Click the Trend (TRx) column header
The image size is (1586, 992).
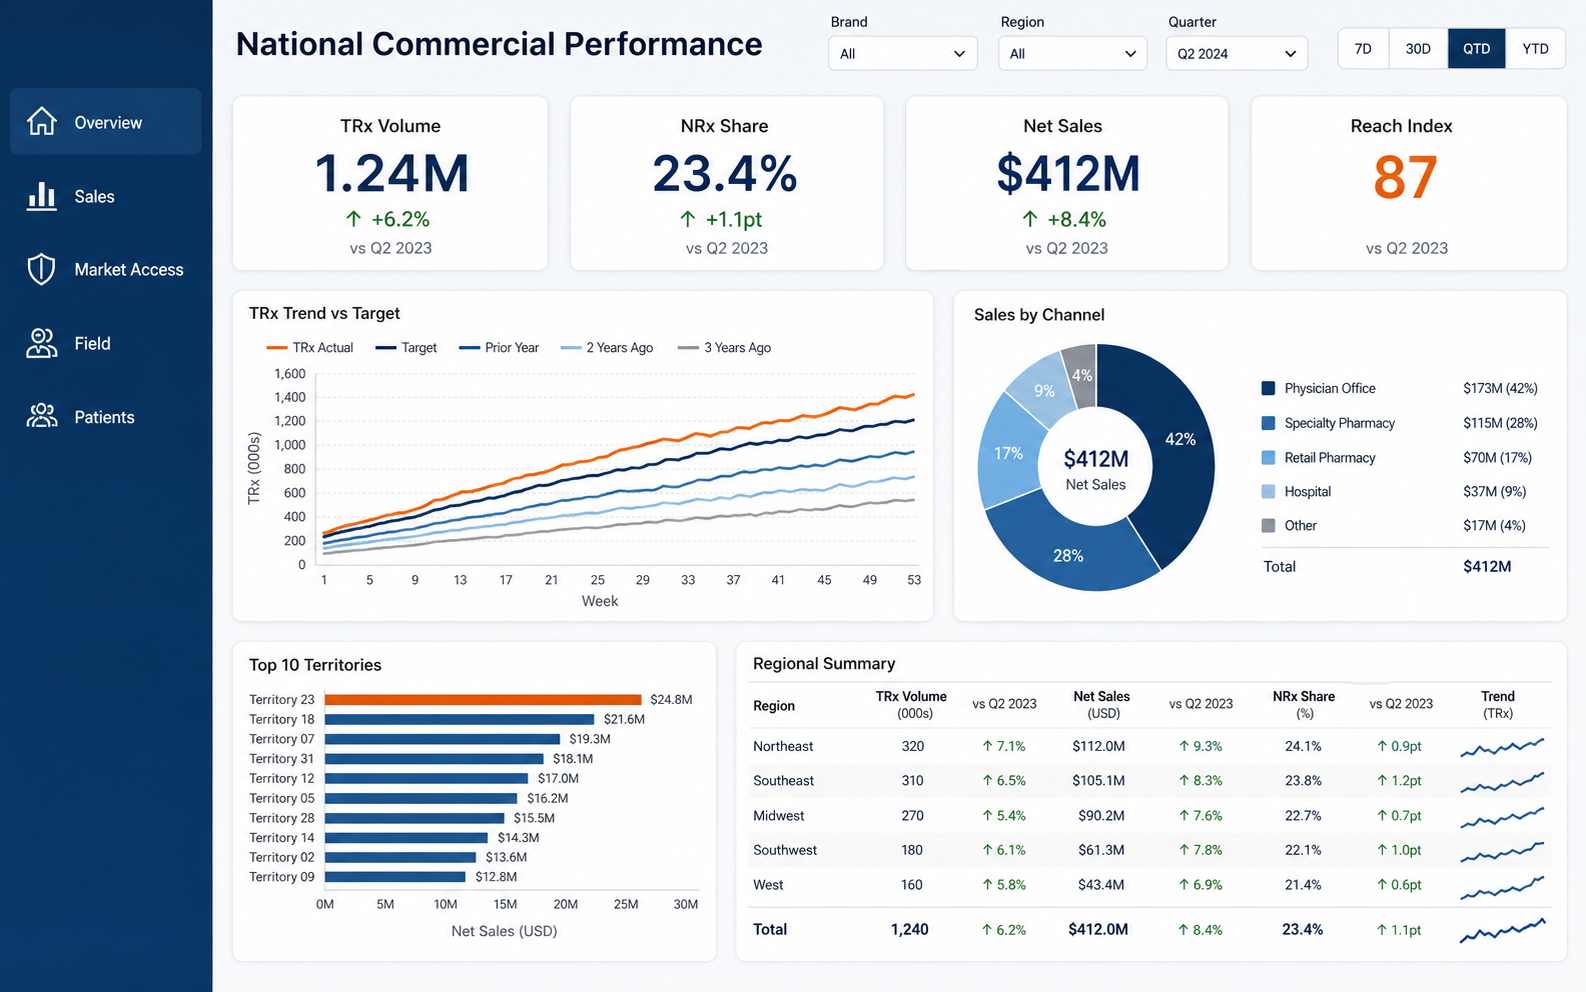tap(1498, 704)
